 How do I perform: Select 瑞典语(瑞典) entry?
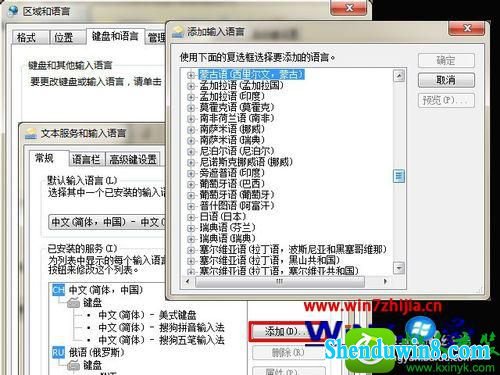[x=227, y=239]
